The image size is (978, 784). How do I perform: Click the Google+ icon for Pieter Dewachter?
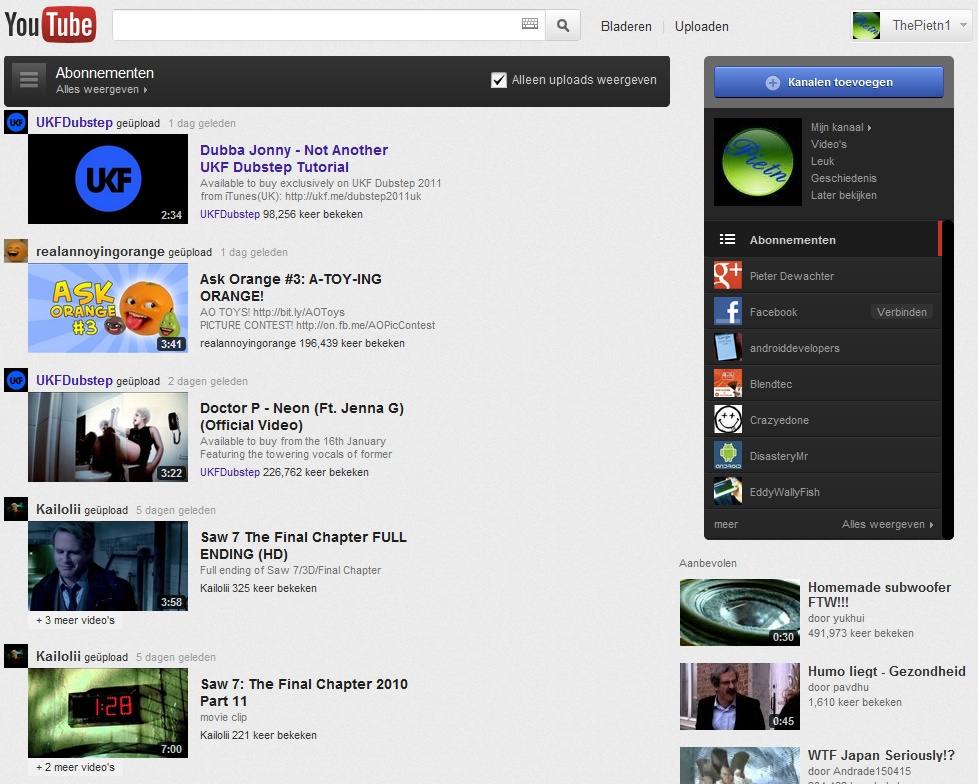tap(728, 276)
